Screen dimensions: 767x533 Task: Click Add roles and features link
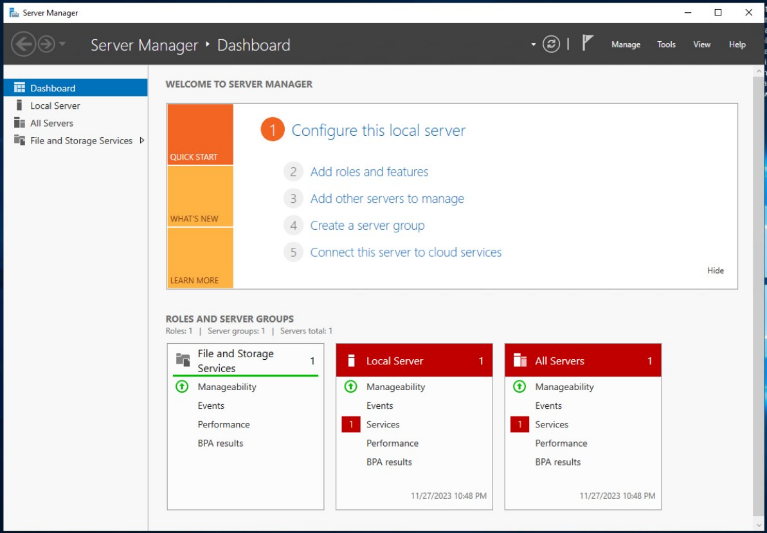pos(369,172)
